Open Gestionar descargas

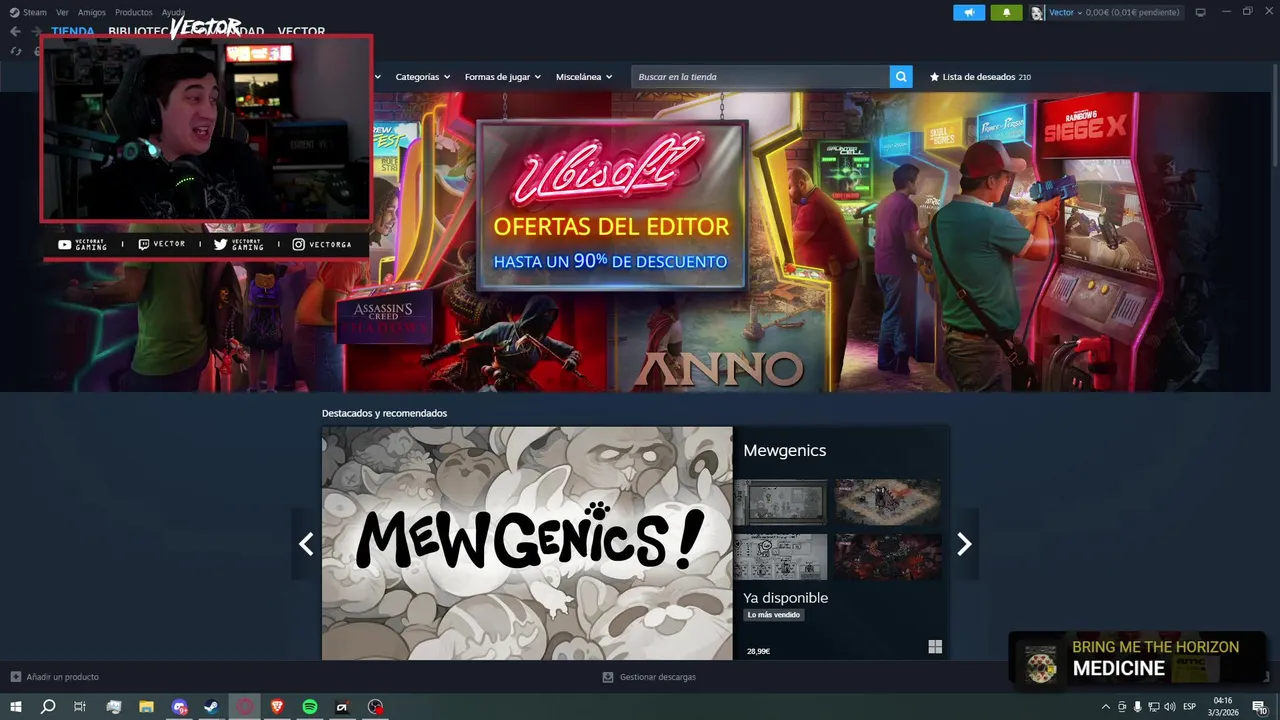coord(649,677)
